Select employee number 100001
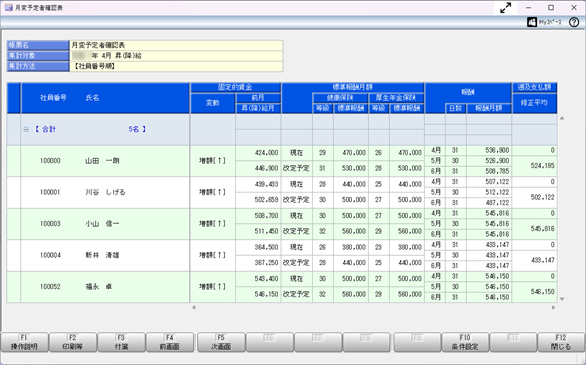The image size is (586, 365). click(x=50, y=192)
